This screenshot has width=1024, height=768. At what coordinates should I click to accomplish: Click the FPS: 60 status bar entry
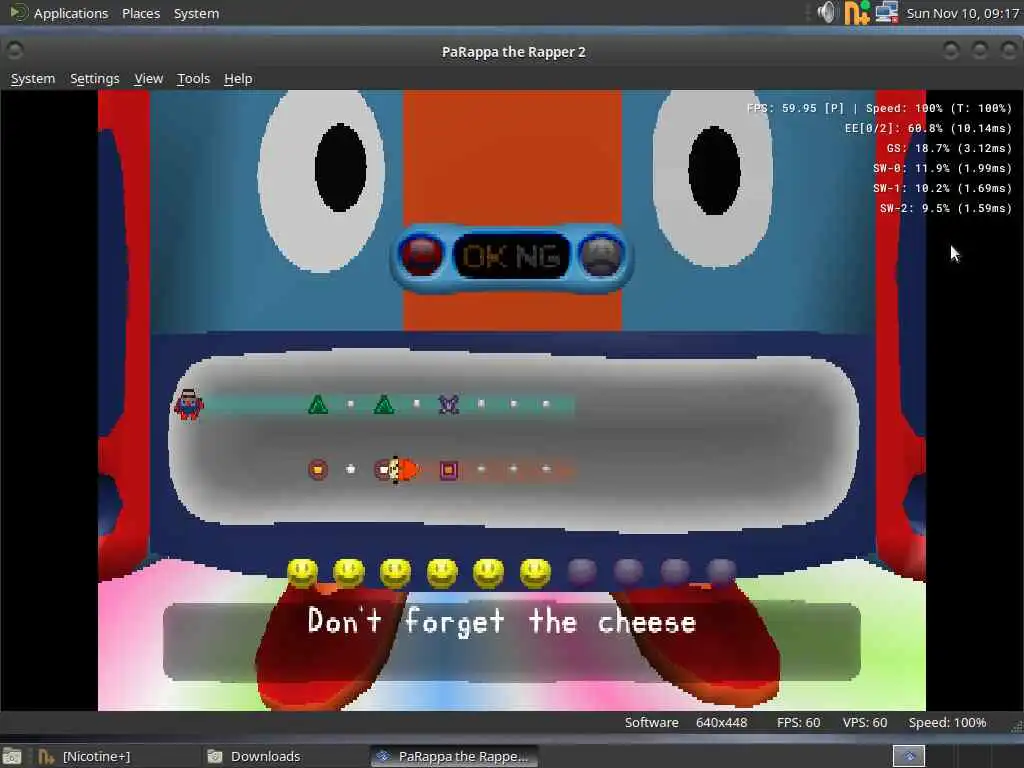(x=798, y=722)
